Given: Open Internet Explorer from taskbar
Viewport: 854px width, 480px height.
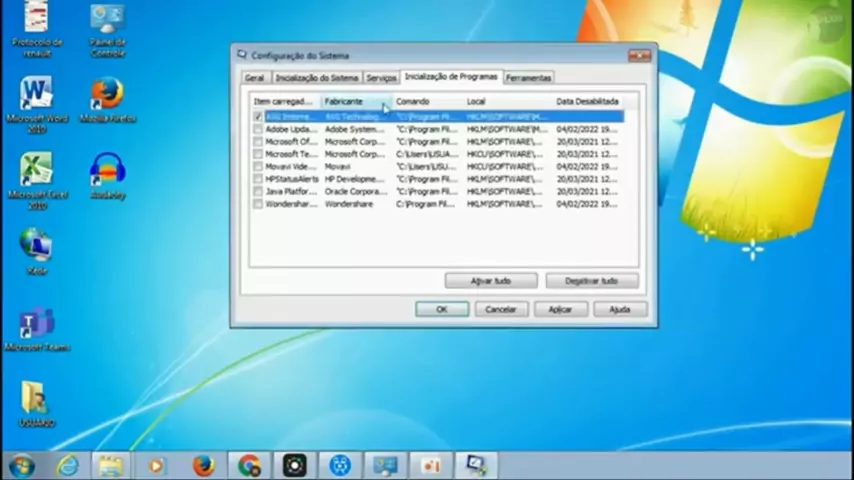Looking at the screenshot, I should point(68,466).
